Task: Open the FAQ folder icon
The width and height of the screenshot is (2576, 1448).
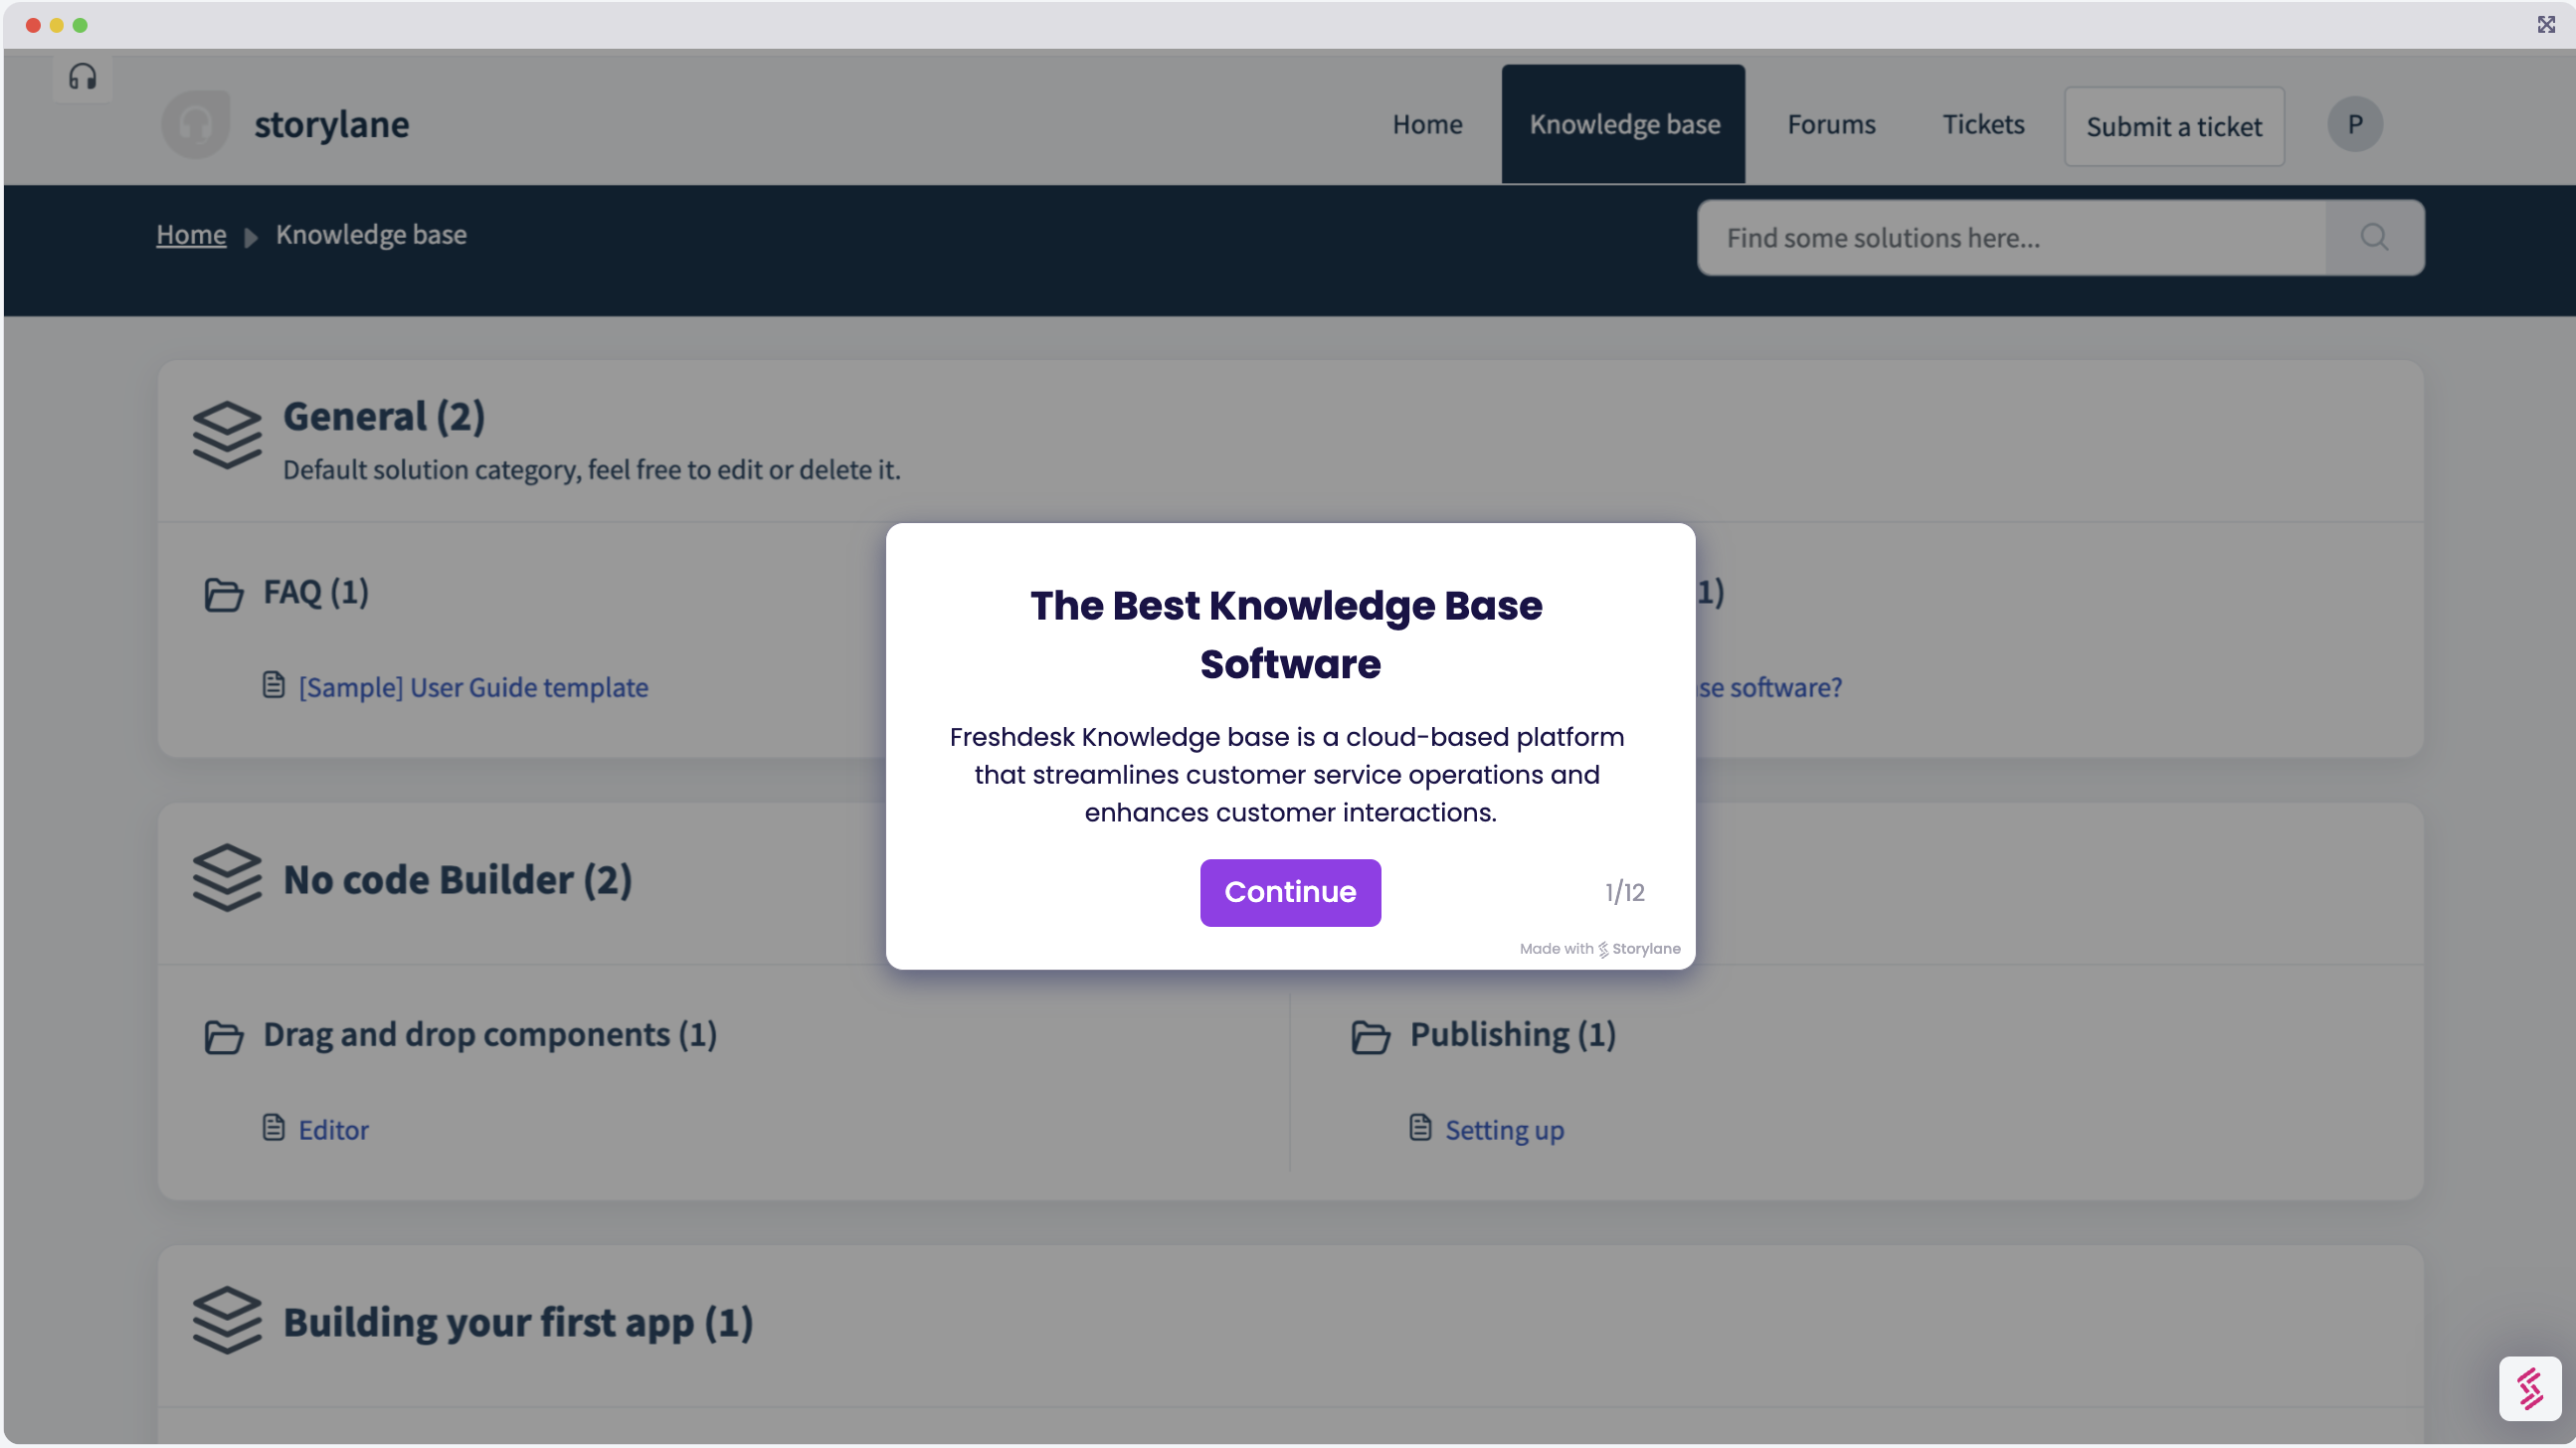Action: pyautogui.click(x=225, y=594)
